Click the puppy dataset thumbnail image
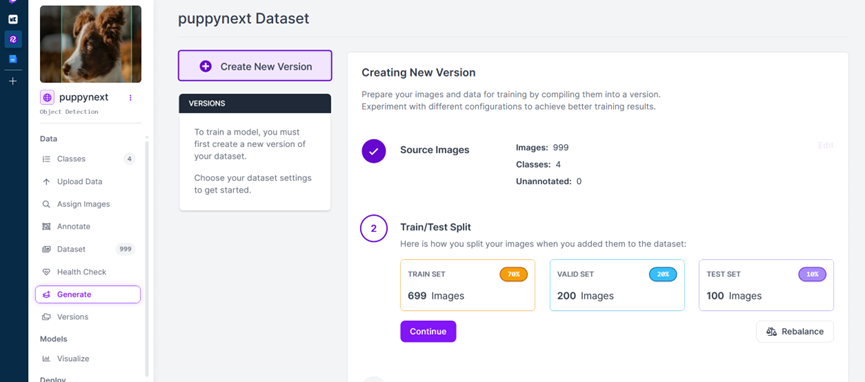This screenshot has height=382, width=865. click(x=90, y=44)
